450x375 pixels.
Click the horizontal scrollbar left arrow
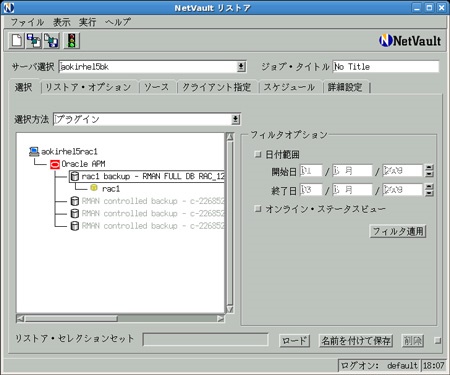point(20,319)
